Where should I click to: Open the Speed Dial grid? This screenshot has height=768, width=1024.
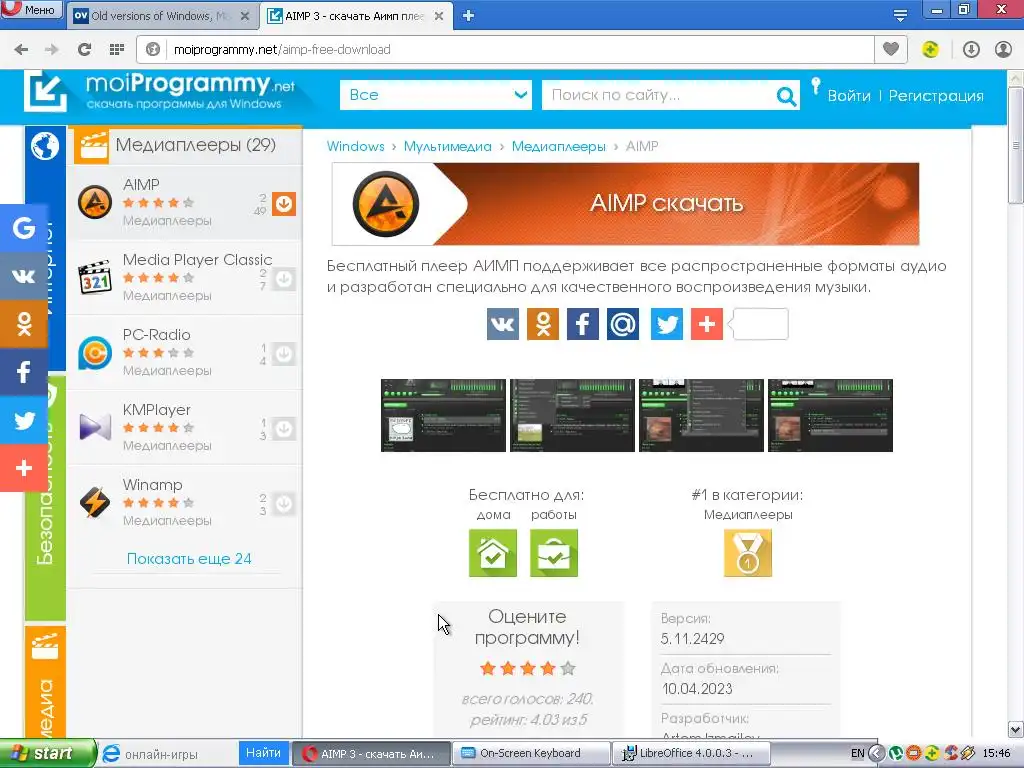pos(117,49)
